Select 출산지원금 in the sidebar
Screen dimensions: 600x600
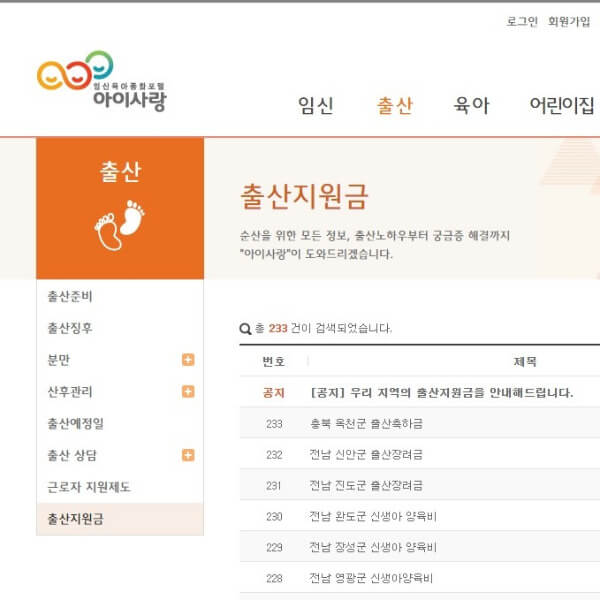click(x=76, y=519)
